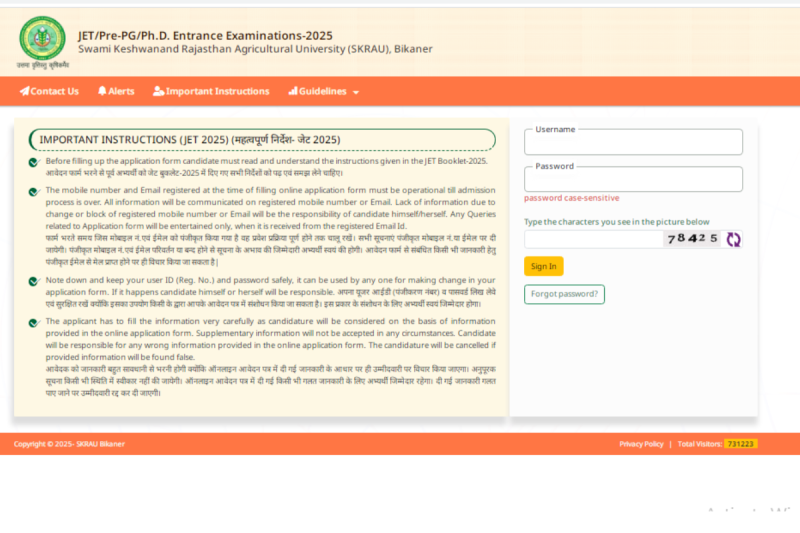
Task: Click the check icon beside the JET Booklet instruction
Action: 33,162
